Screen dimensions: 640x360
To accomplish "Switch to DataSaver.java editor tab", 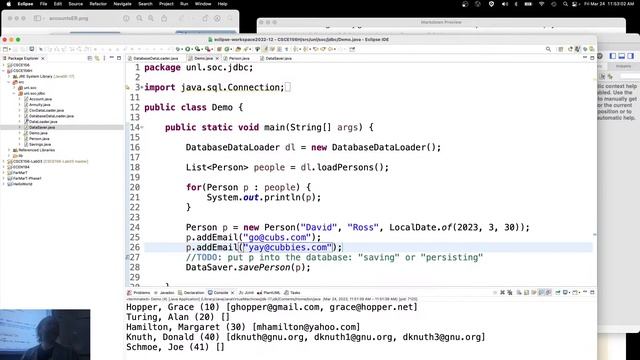I will coord(278,58).
